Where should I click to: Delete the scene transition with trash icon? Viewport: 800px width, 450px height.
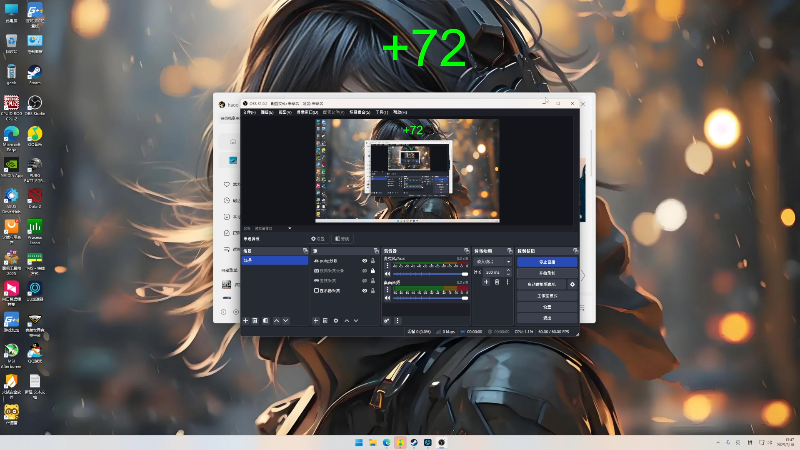click(497, 282)
